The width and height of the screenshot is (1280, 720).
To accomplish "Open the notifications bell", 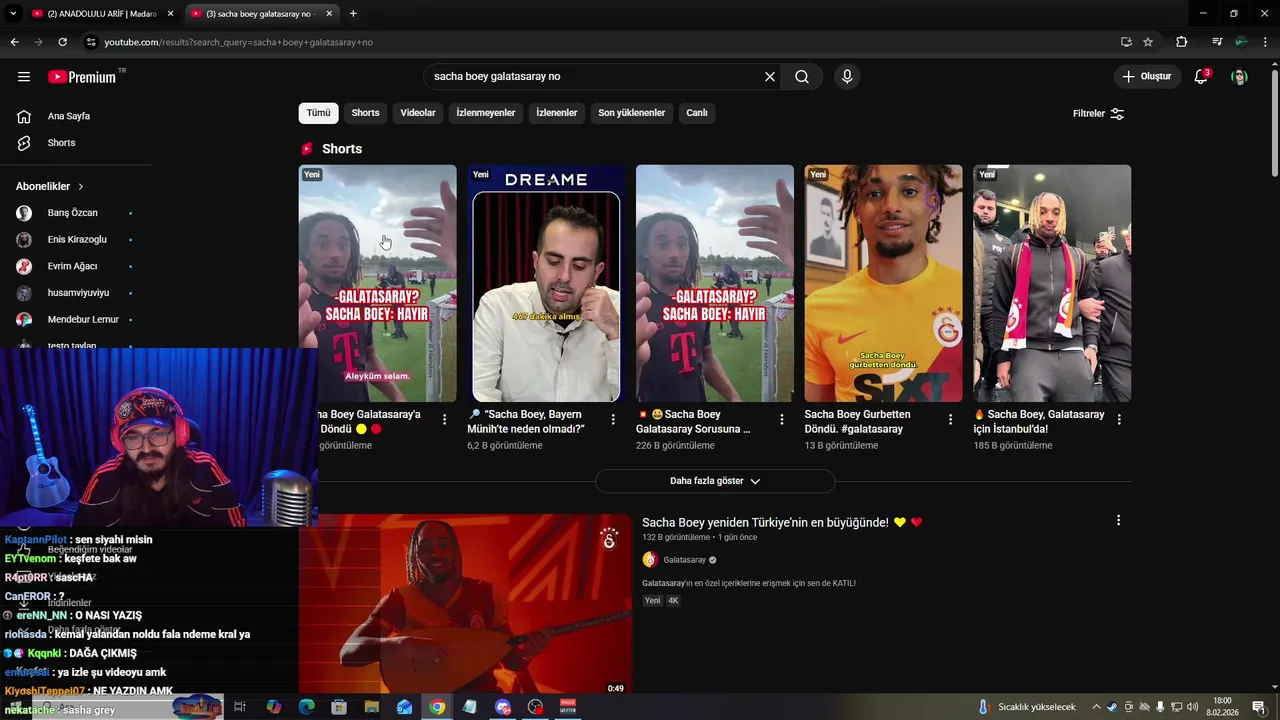I will pyautogui.click(x=1201, y=77).
